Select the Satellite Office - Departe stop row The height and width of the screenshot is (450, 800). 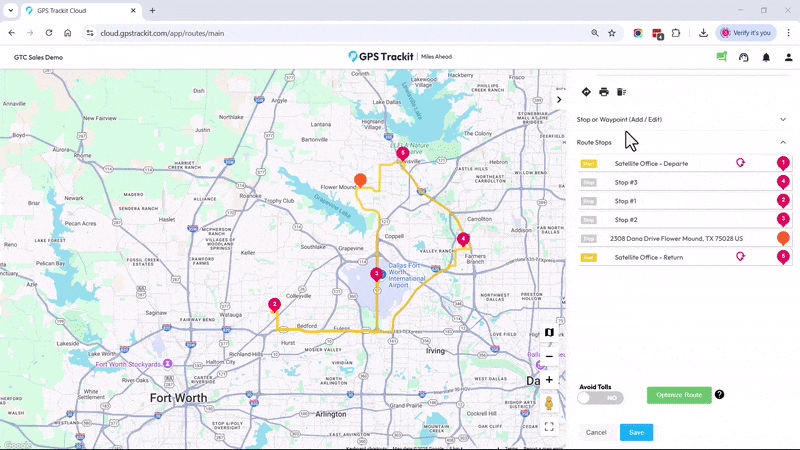[x=685, y=163]
